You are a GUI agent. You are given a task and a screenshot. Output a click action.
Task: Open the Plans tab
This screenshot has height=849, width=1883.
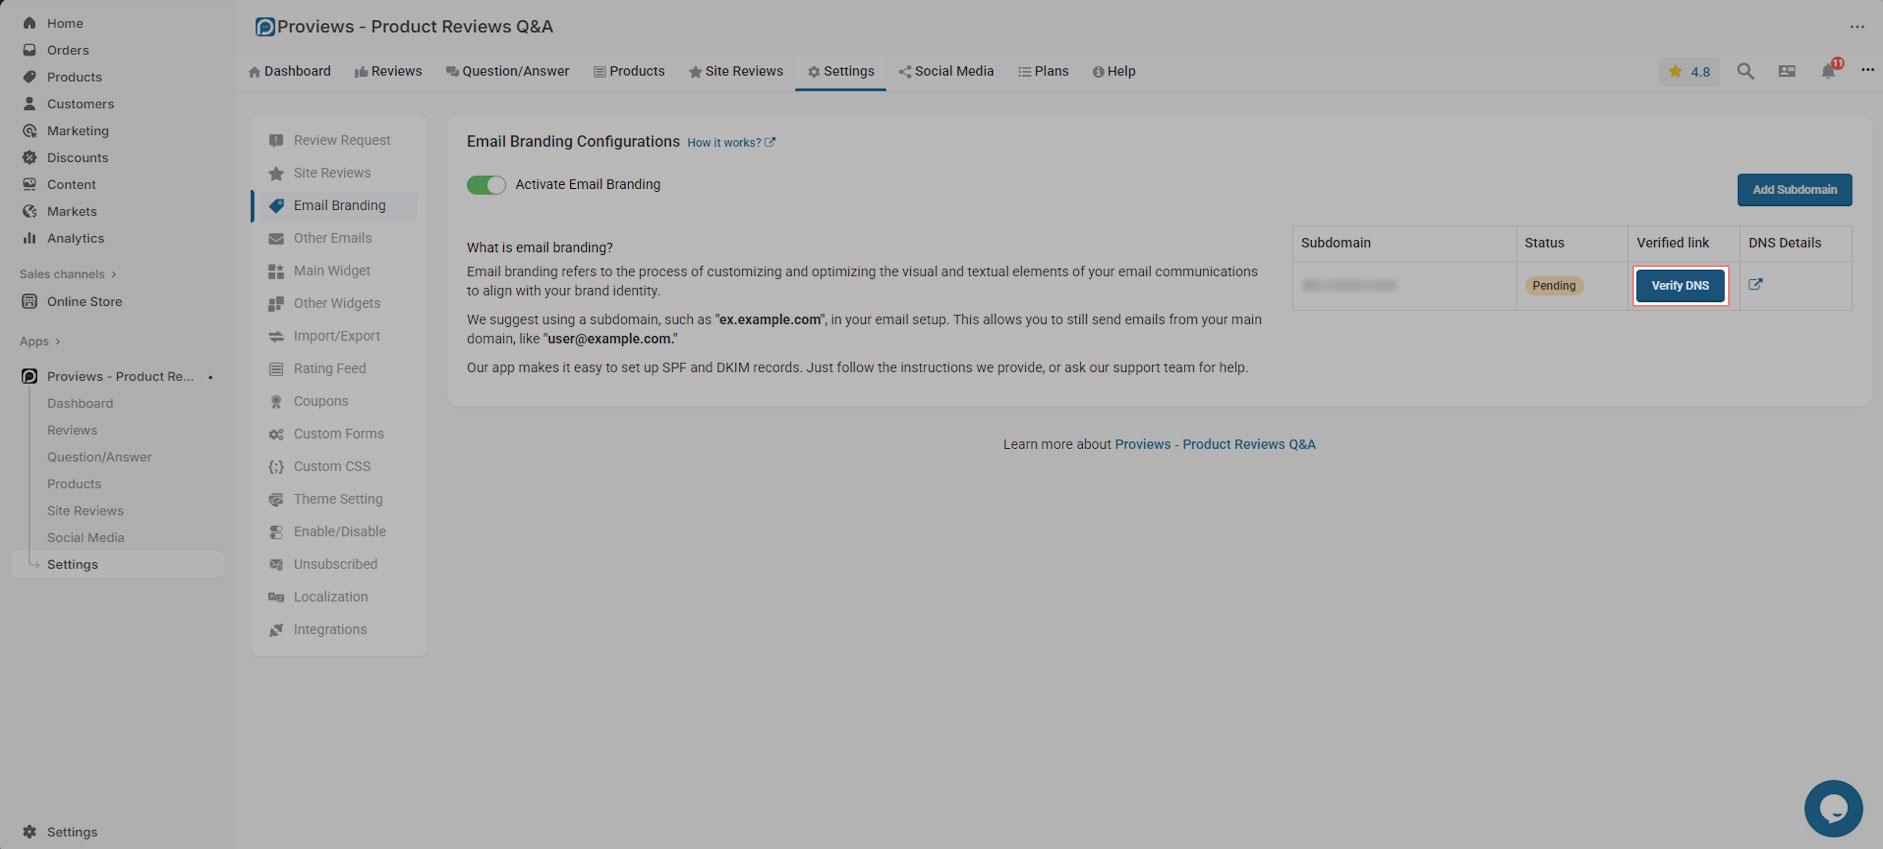pos(1043,71)
